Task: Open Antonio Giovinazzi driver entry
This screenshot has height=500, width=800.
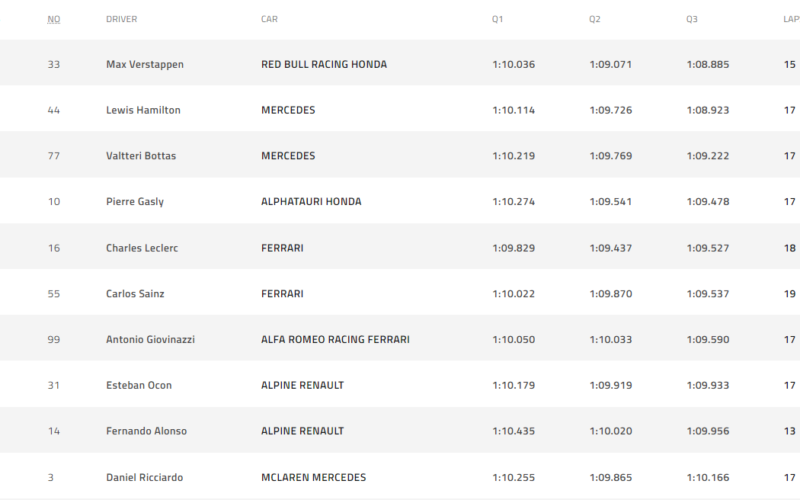Action: (x=151, y=340)
